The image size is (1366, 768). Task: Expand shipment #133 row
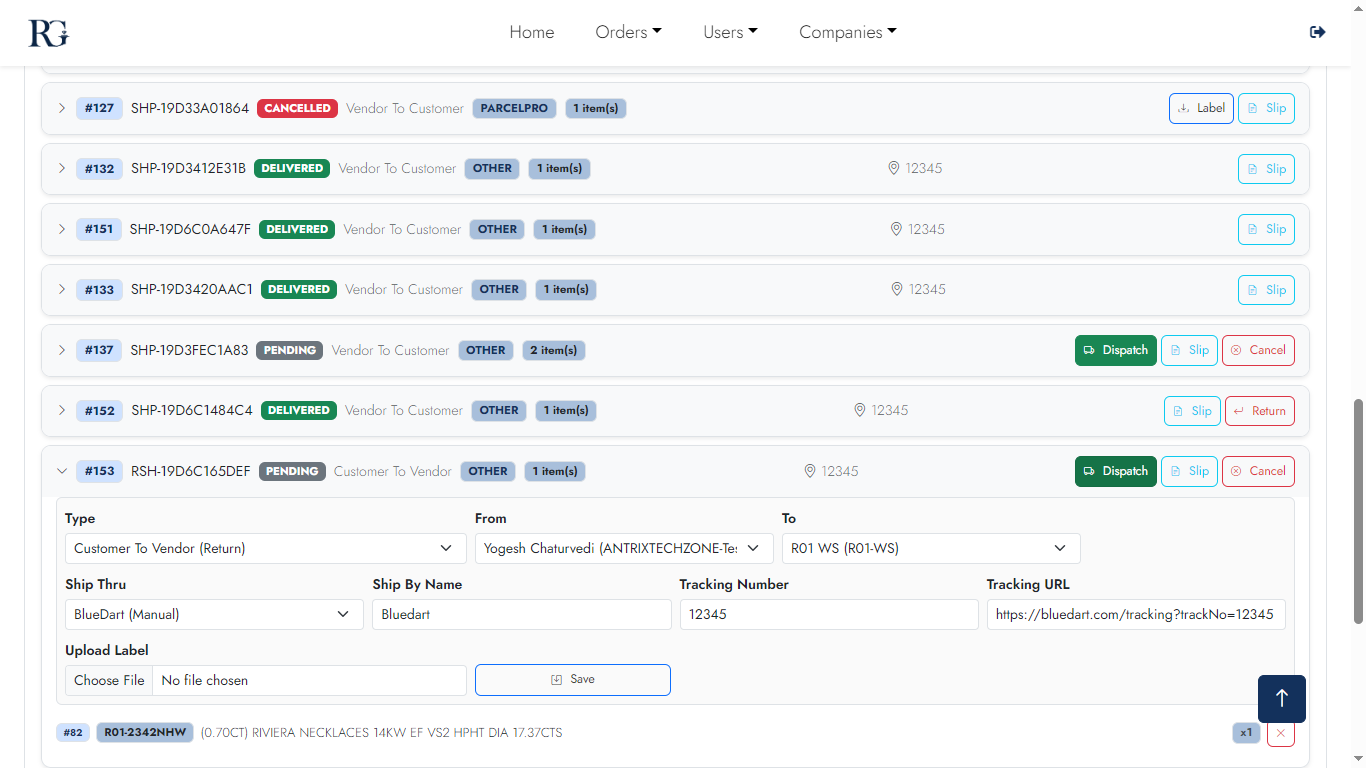click(62, 289)
